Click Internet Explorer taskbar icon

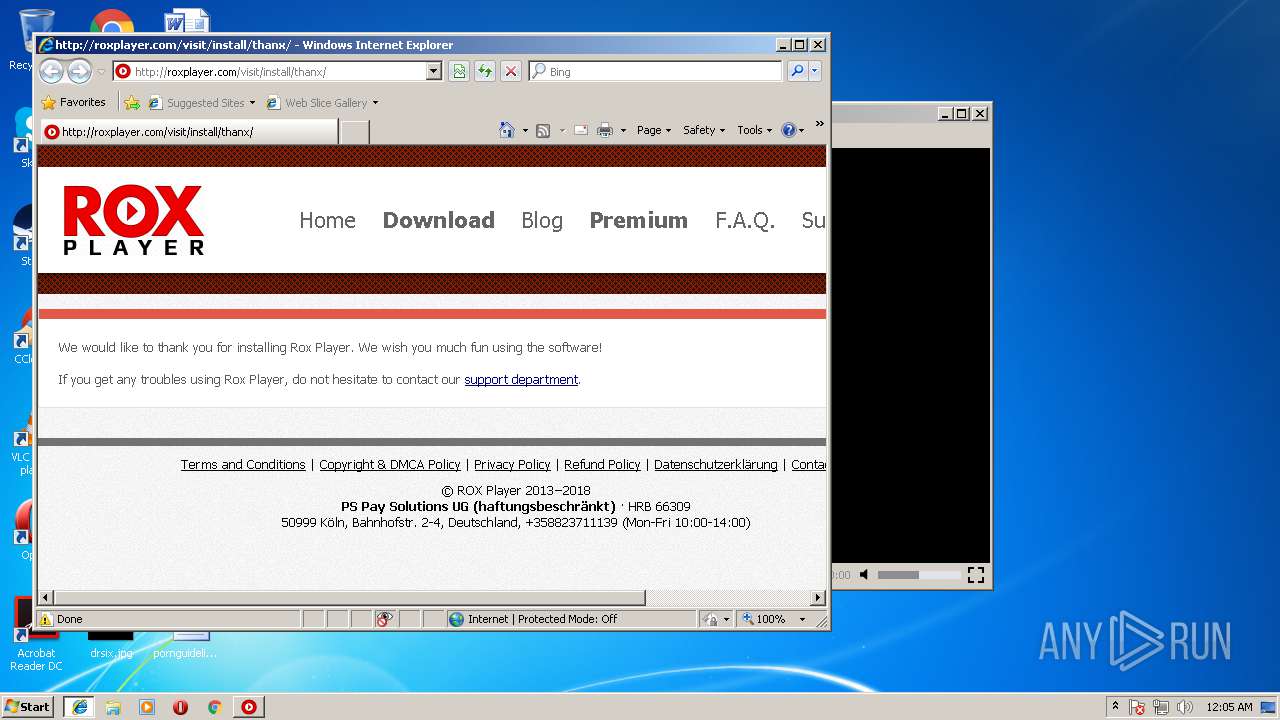point(79,707)
